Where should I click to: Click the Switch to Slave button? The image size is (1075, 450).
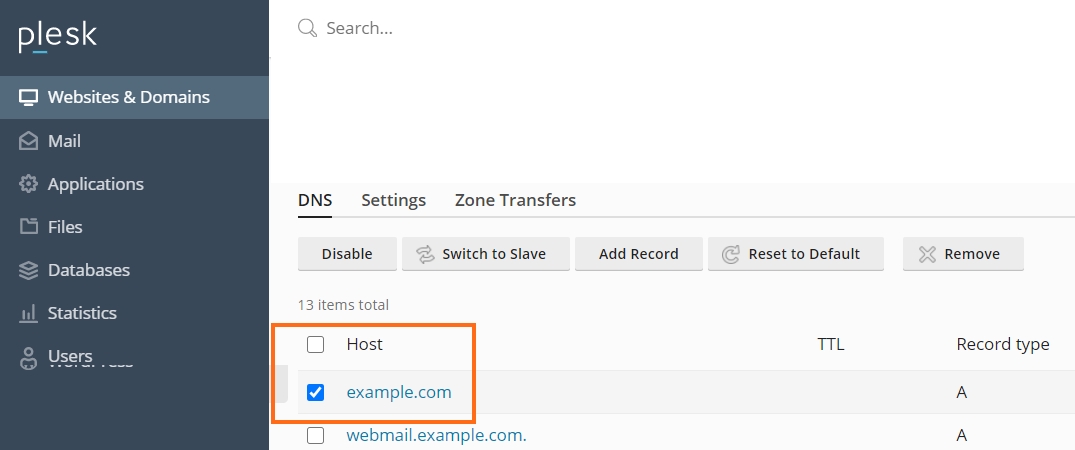(x=486, y=254)
